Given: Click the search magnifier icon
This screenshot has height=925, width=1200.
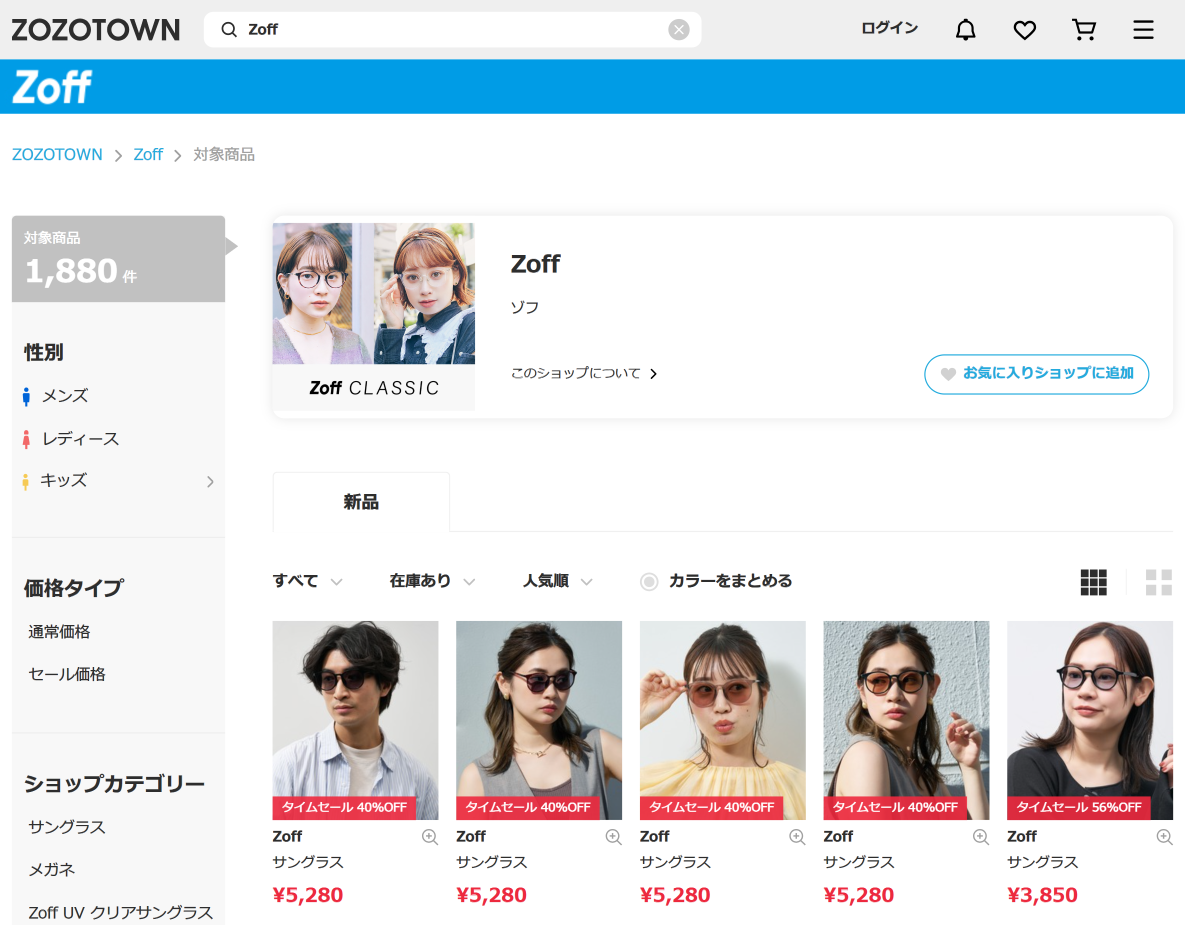Looking at the screenshot, I should (229, 30).
